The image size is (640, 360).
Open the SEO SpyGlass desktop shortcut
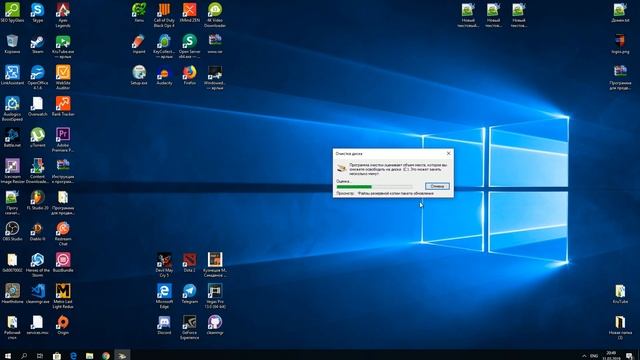click(x=12, y=12)
